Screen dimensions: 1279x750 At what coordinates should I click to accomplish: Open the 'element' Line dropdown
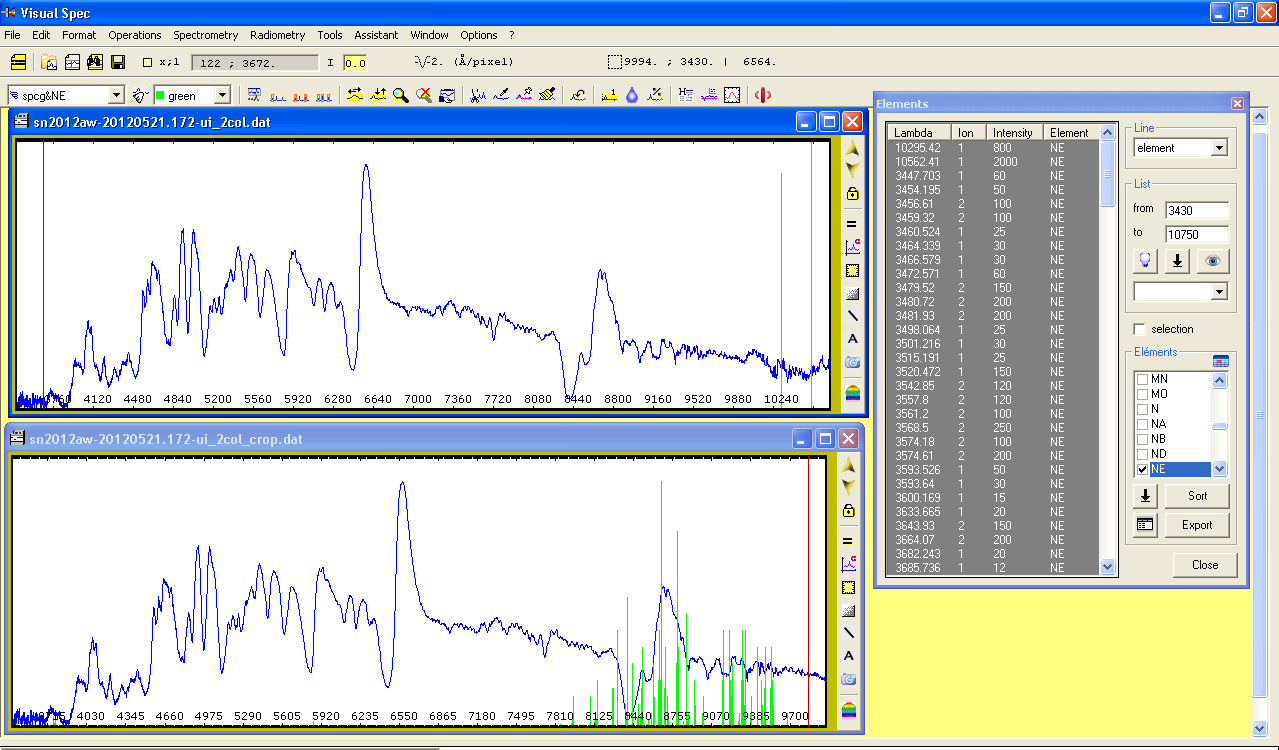(x=1218, y=148)
